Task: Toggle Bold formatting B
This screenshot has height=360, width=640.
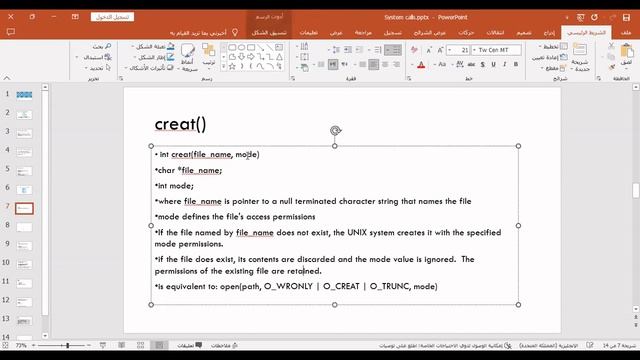Action: pos(516,64)
